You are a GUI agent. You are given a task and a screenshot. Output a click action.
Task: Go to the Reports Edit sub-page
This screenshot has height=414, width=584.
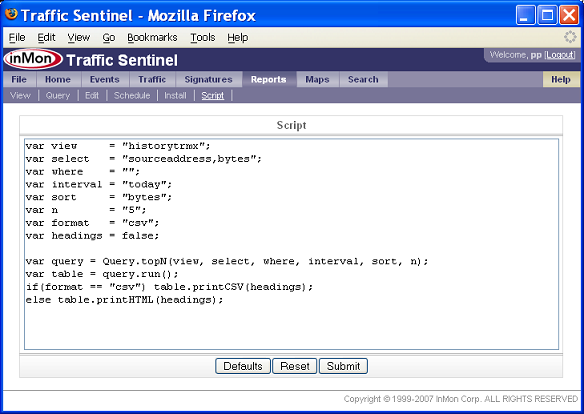click(92, 96)
